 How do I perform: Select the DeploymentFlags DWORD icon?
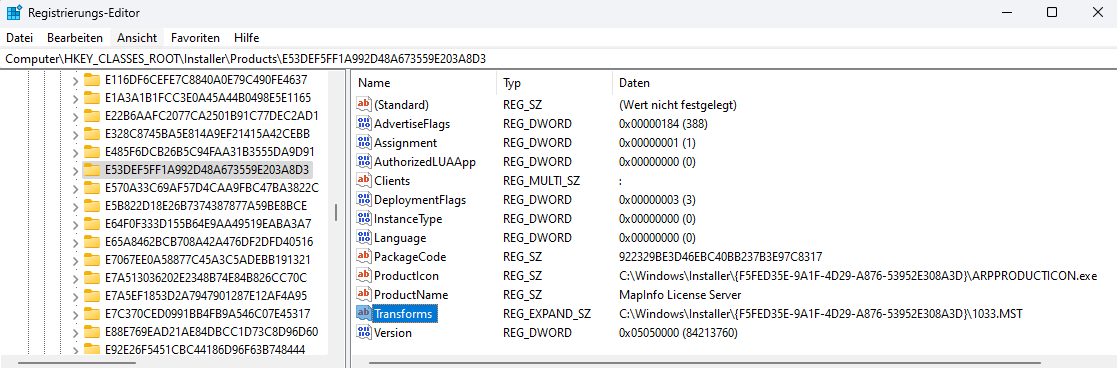(364, 199)
